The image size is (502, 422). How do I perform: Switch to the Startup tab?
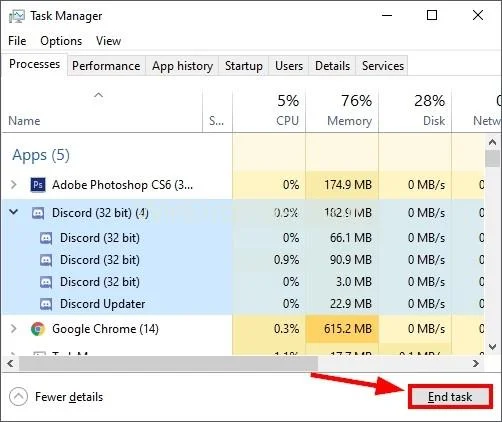(244, 66)
